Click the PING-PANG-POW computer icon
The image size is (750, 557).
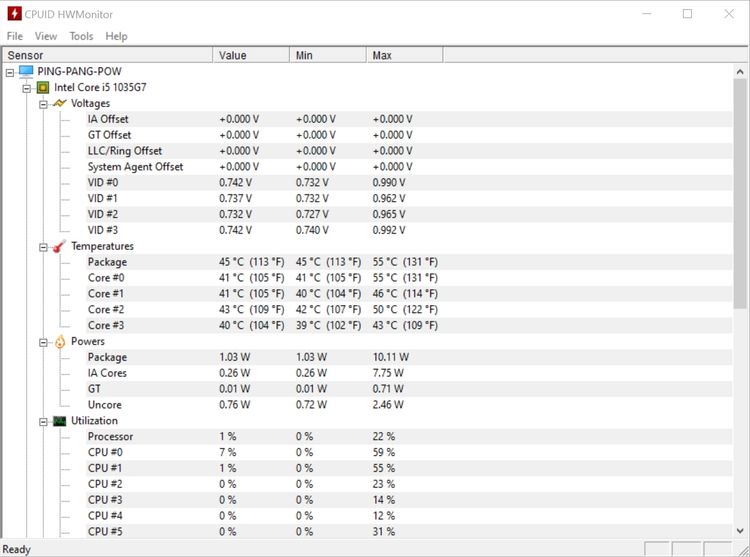point(26,72)
